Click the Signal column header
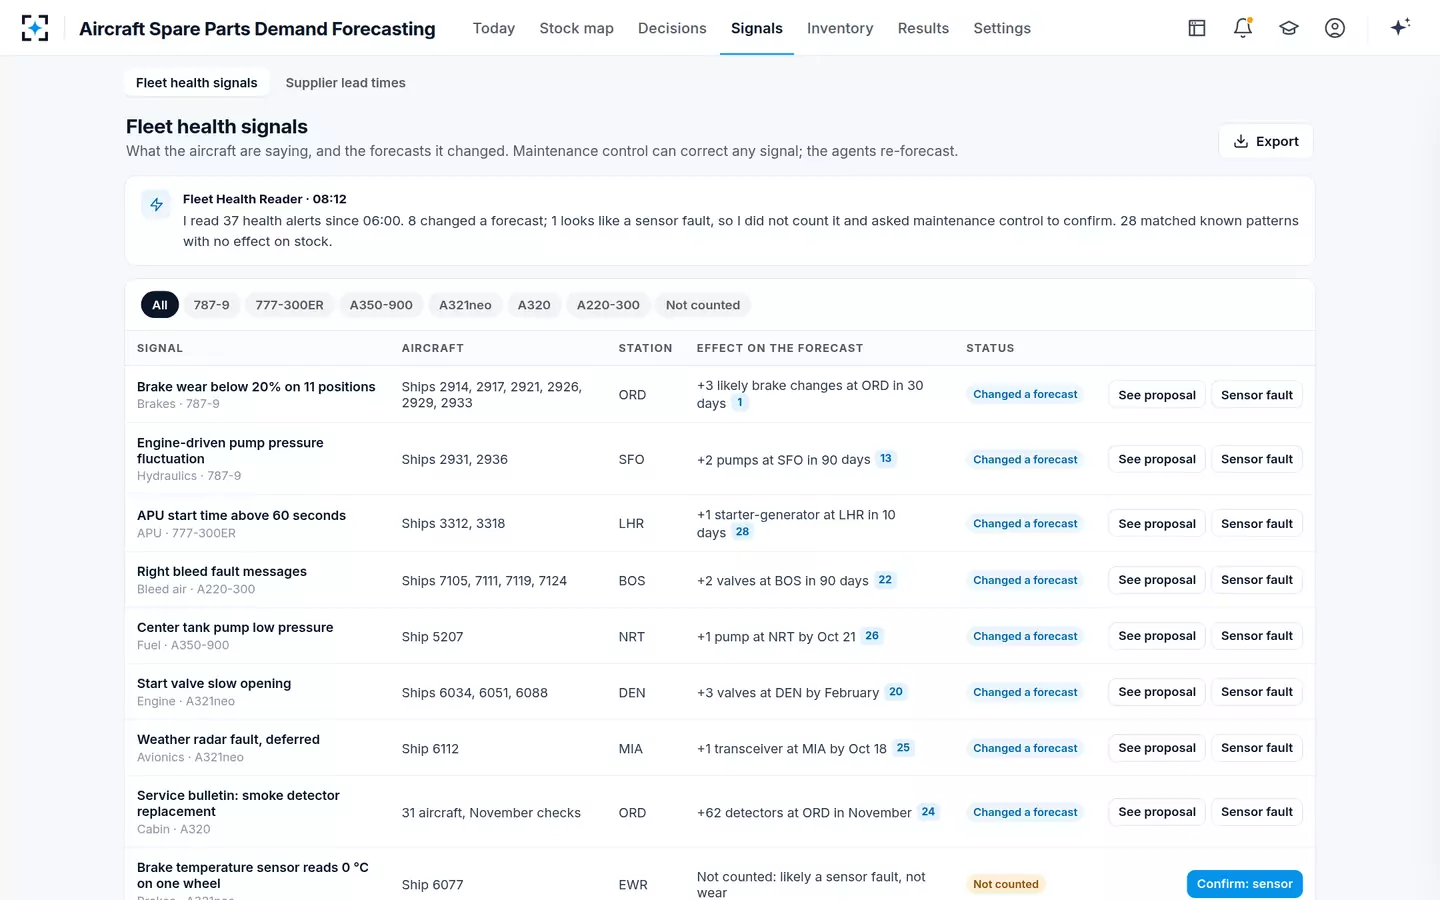 (160, 348)
